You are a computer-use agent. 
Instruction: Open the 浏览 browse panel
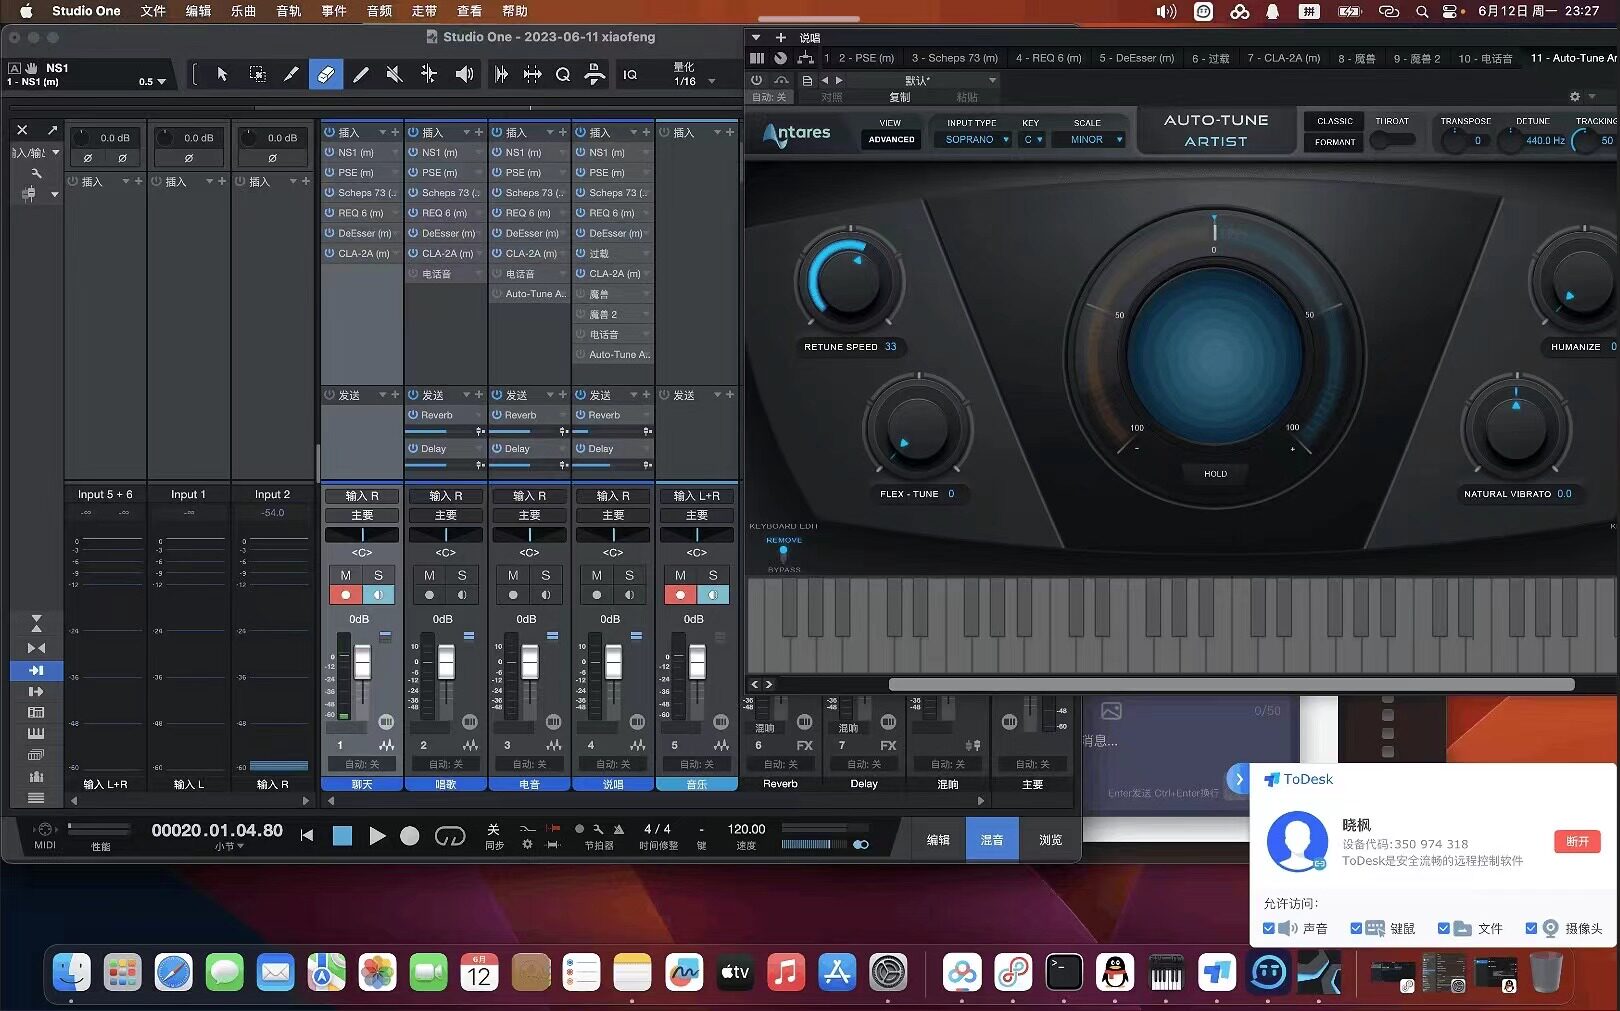[1050, 840]
